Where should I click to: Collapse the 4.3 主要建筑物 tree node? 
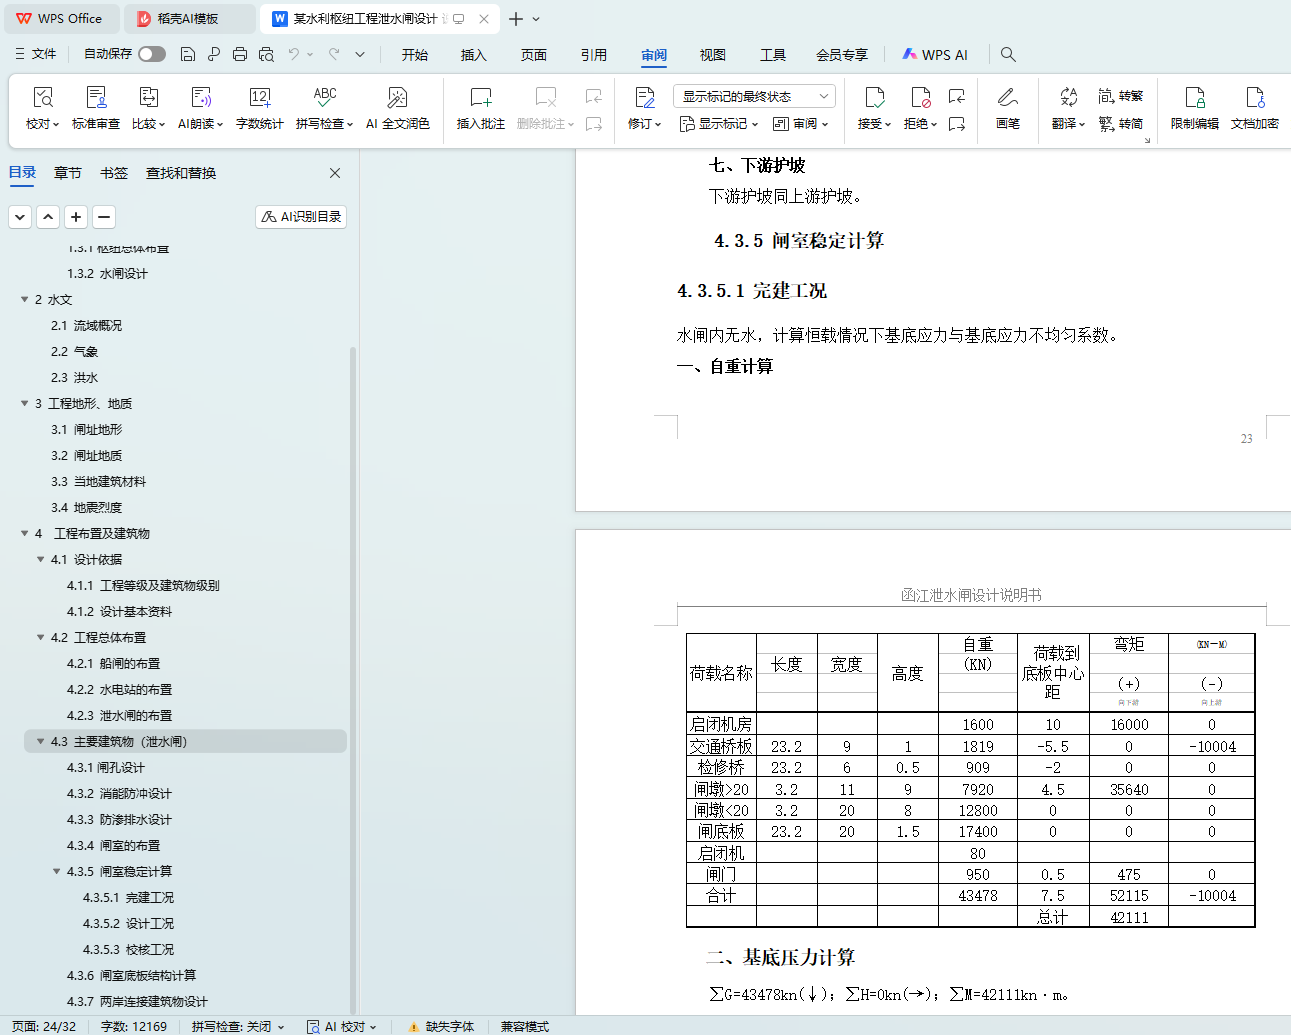pos(41,741)
